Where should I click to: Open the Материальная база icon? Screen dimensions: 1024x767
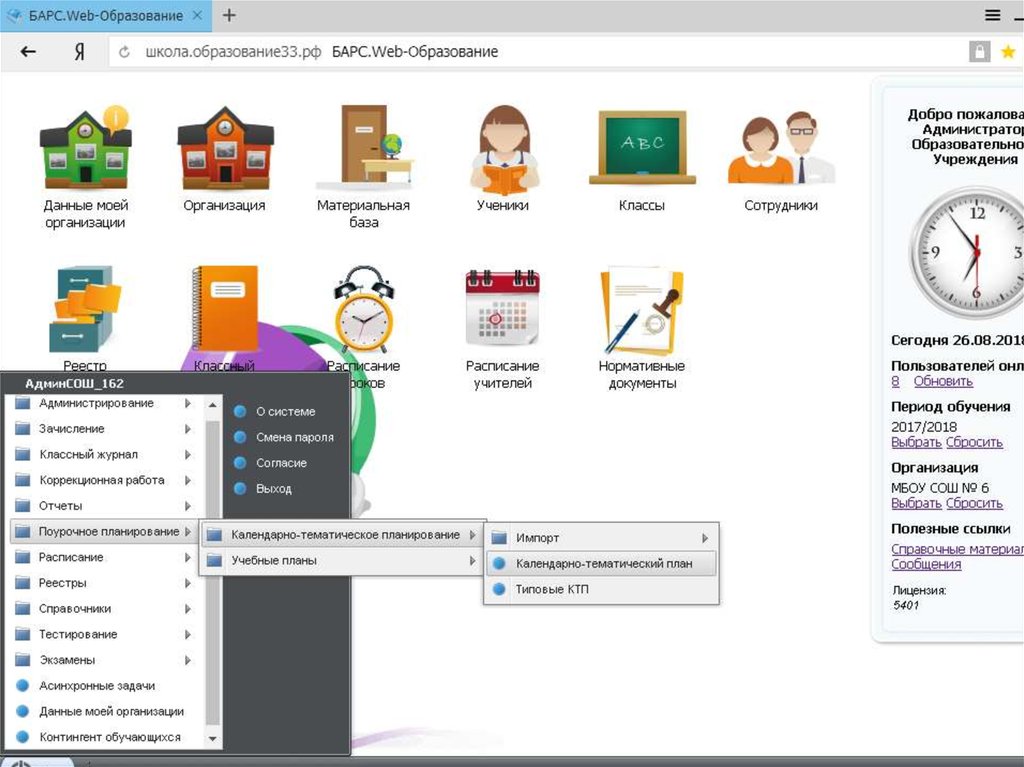click(364, 149)
